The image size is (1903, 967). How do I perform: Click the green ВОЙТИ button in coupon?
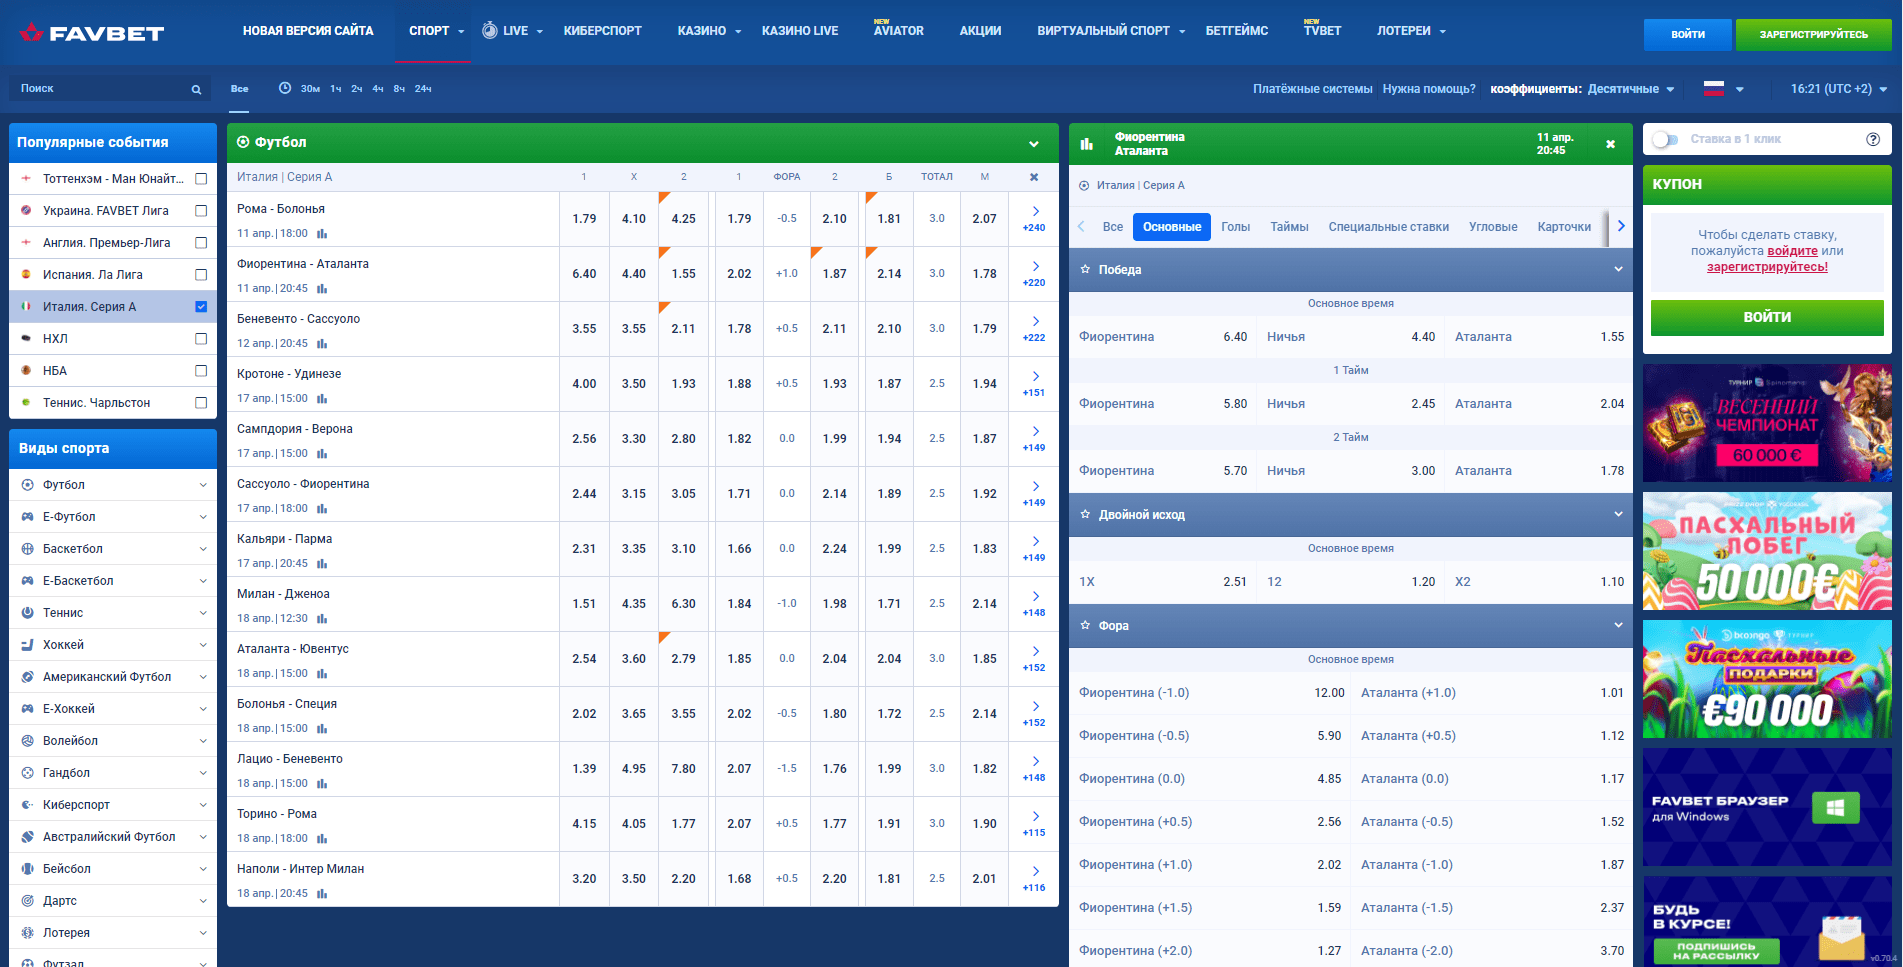point(1767,317)
